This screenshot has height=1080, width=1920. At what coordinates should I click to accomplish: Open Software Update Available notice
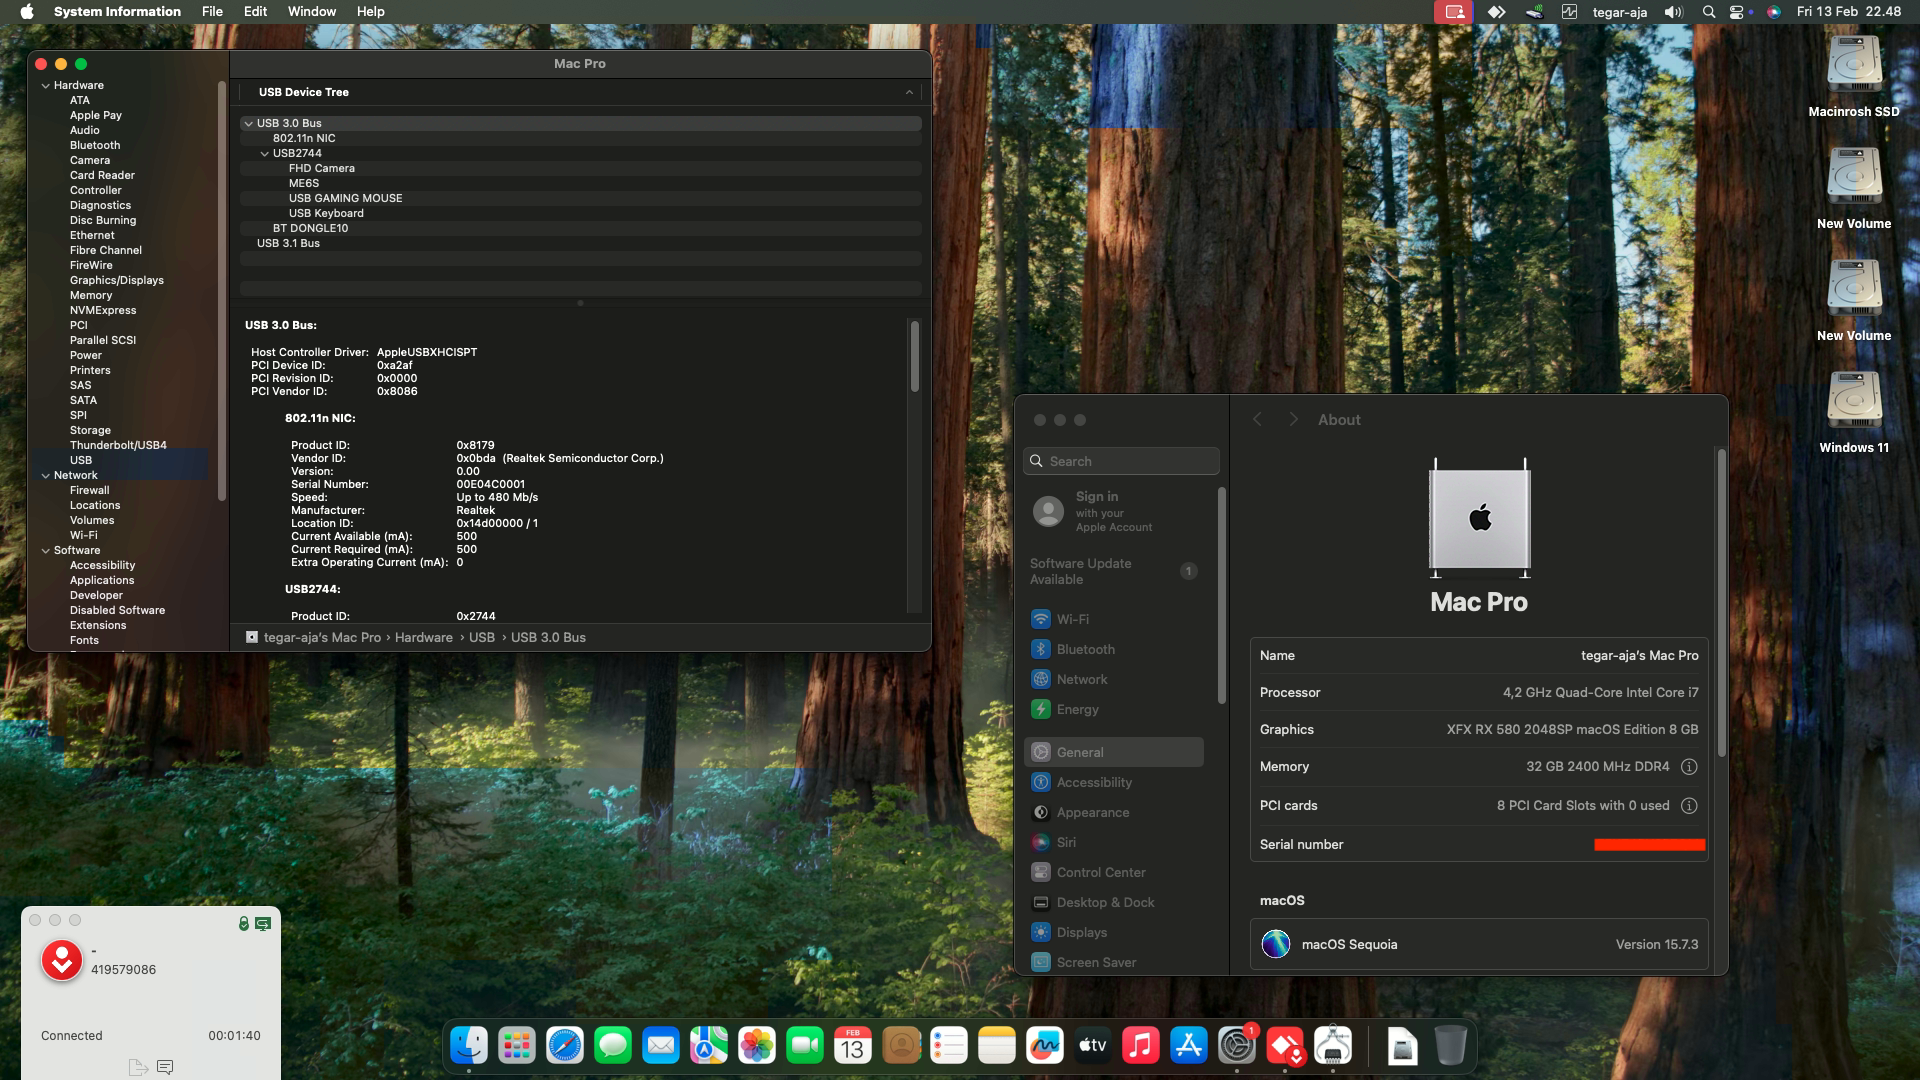coord(1114,571)
